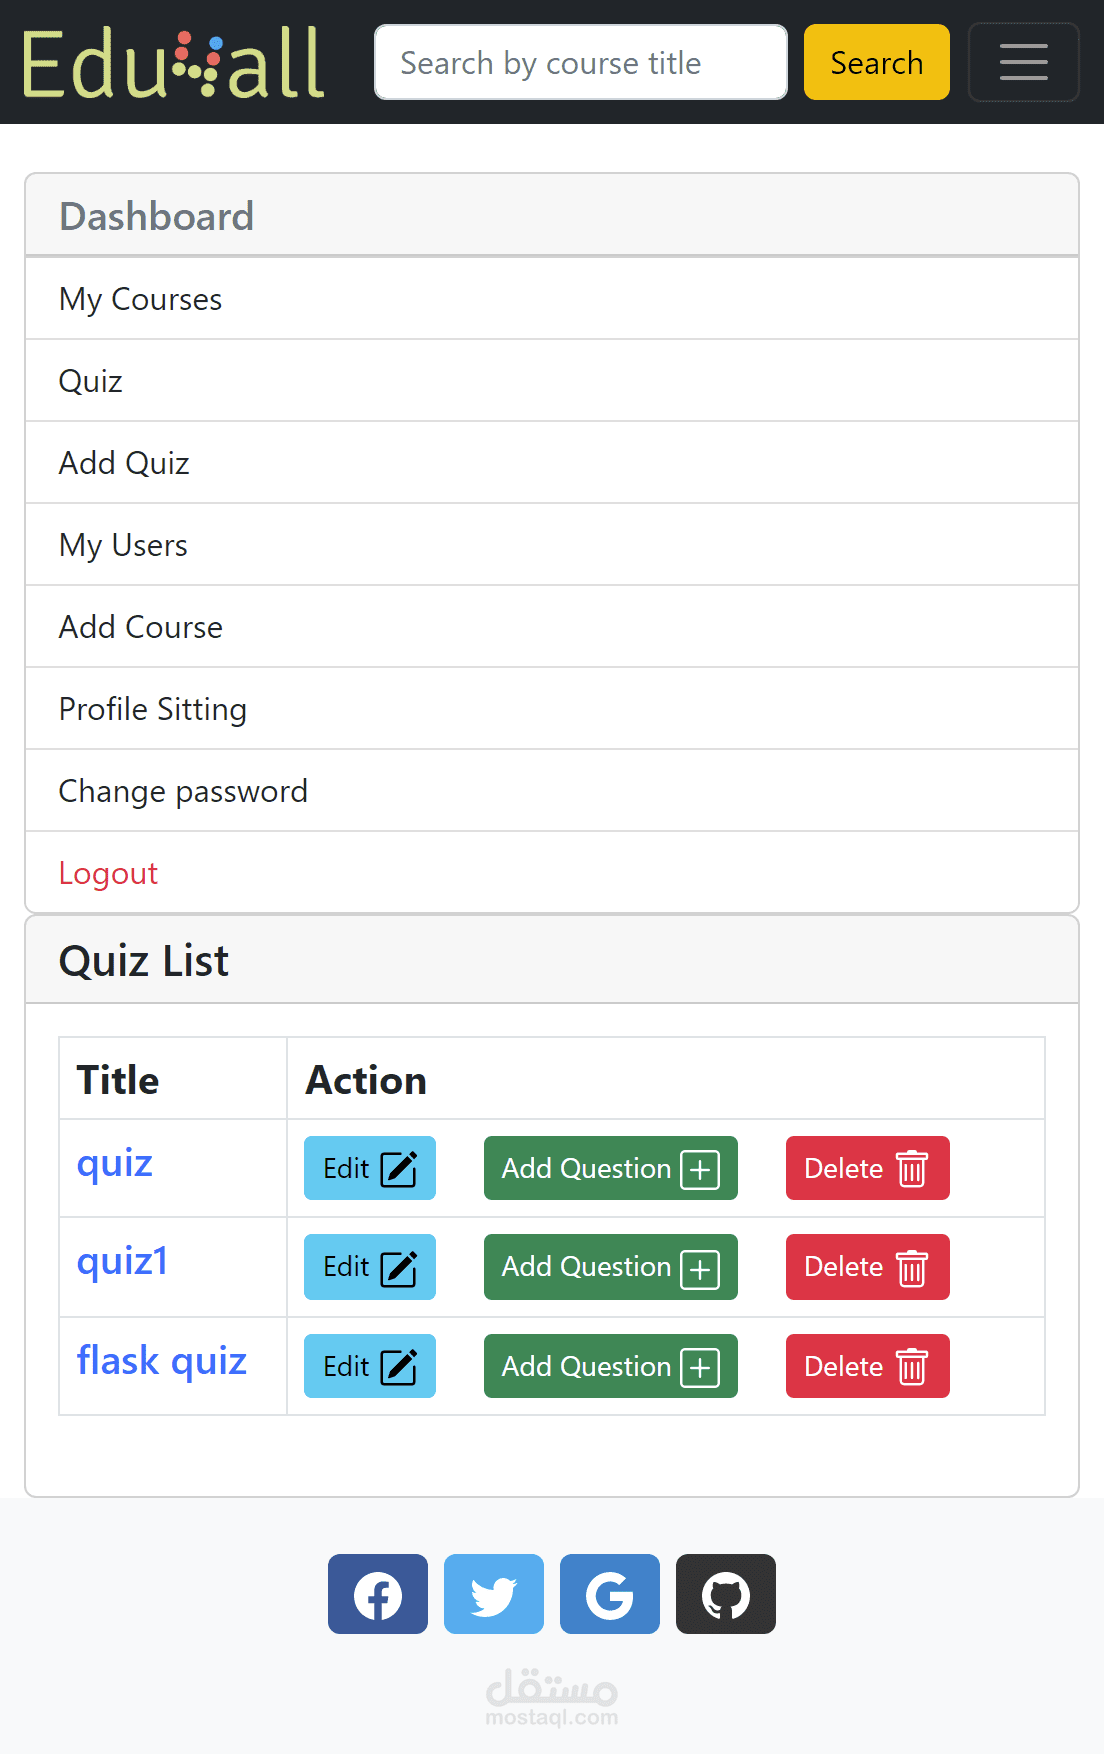Click the GitHub icon in the footer
This screenshot has height=1764, width=1104.
pos(725,1594)
